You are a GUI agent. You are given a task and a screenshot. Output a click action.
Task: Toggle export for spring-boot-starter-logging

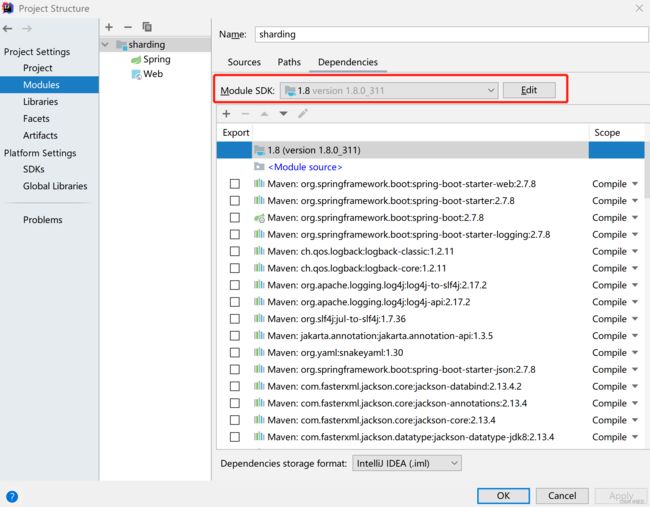click(x=235, y=234)
